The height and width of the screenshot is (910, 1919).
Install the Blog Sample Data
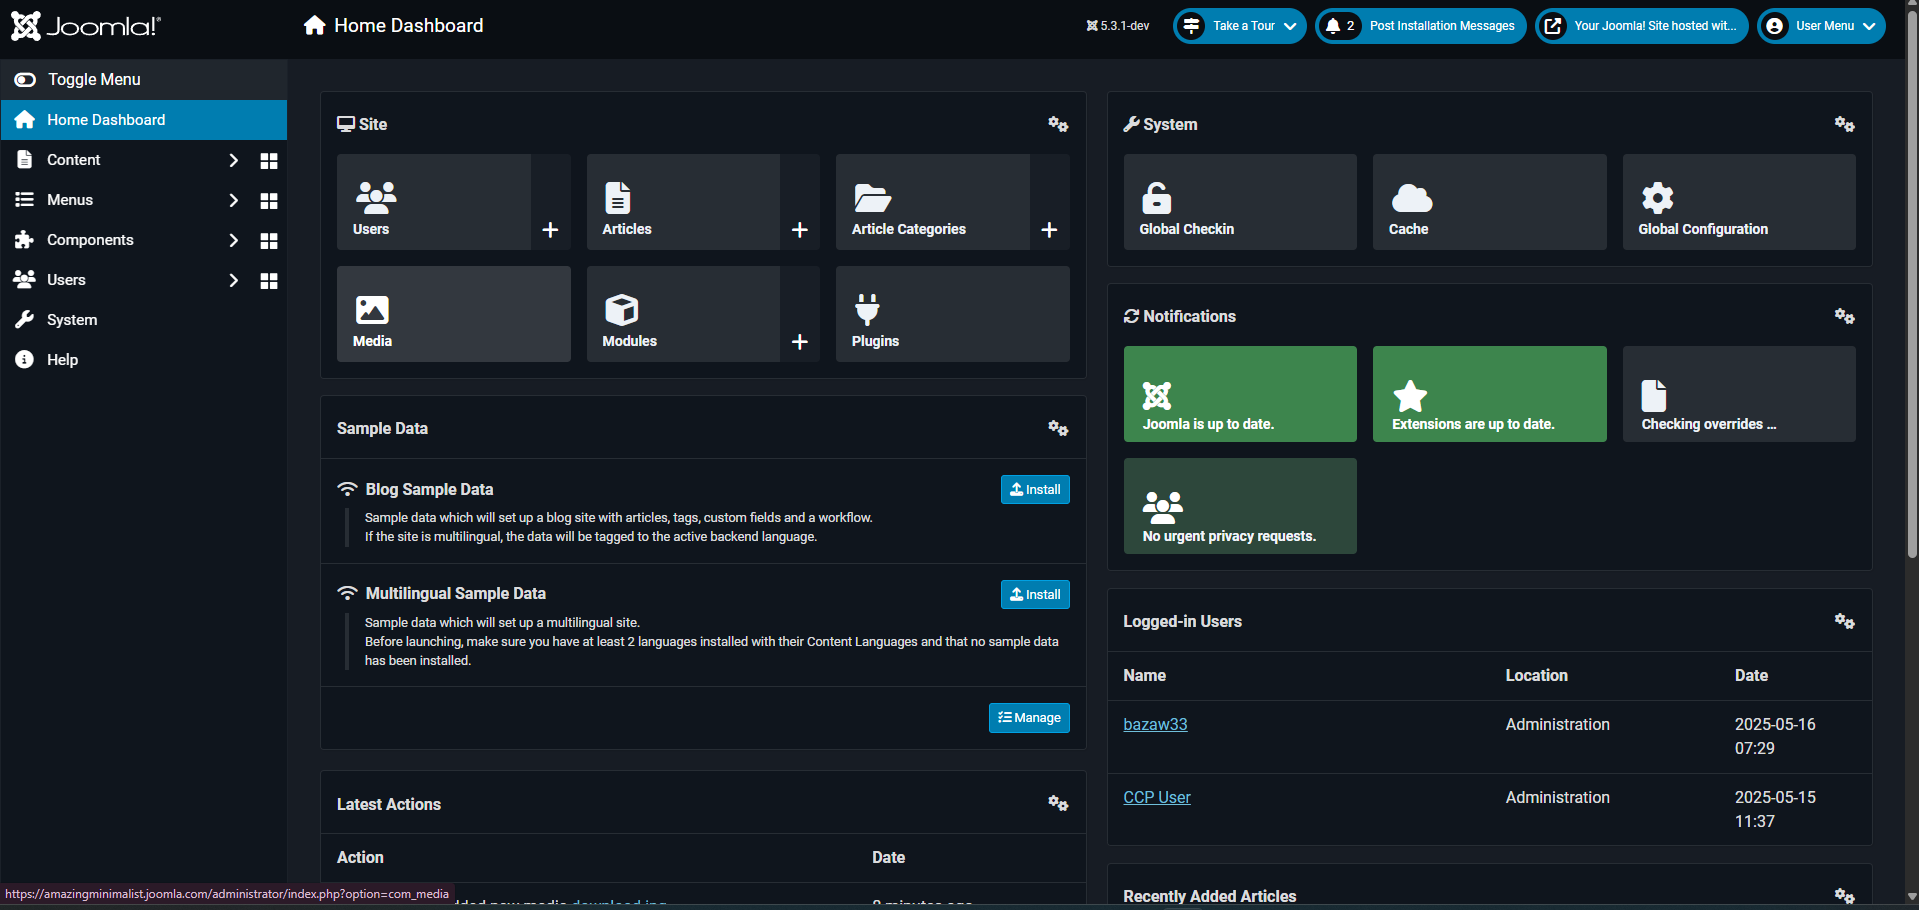[1035, 489]
